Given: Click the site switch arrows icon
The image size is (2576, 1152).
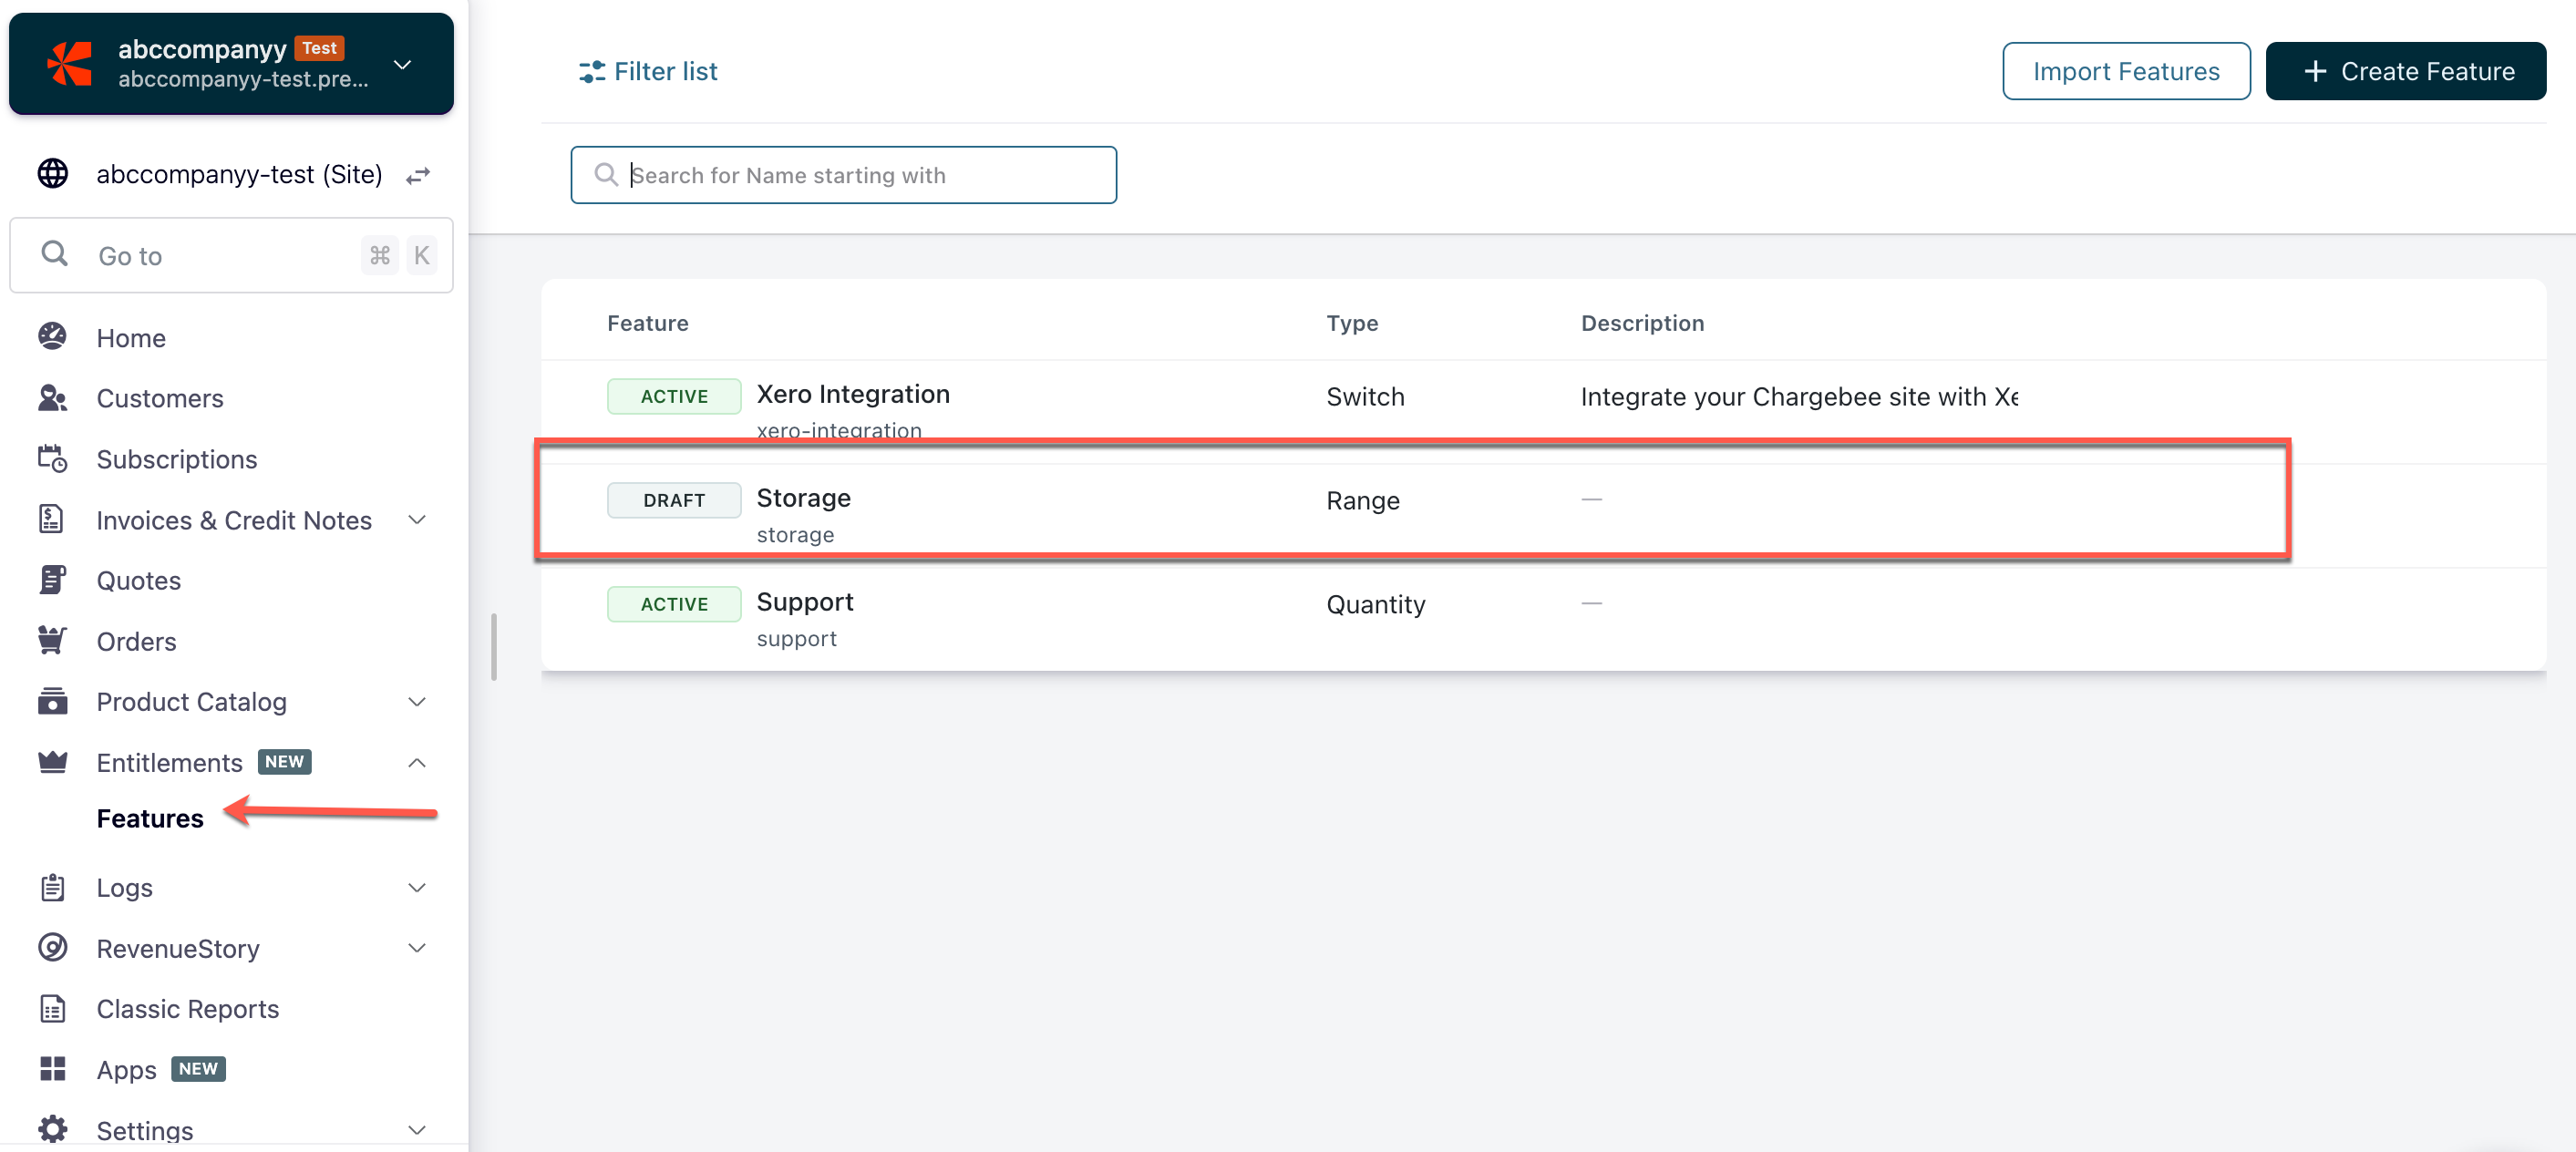Looking at the screenshot, I should [418, 175].
